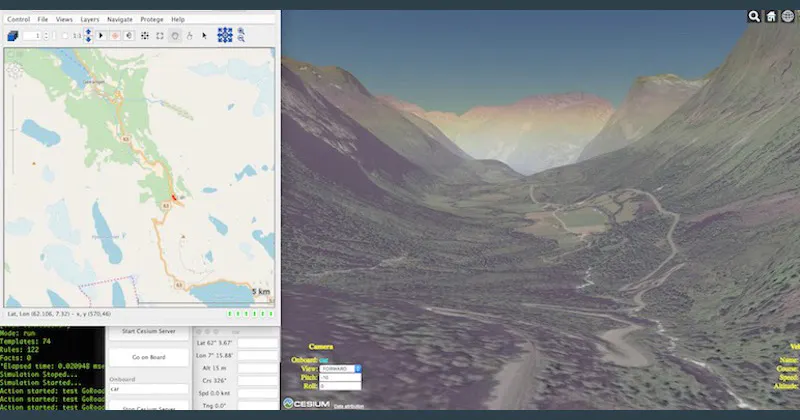Click the Spd 0.0 knt input field
This screenshot has width=800, height=420.
coord(258,393)
